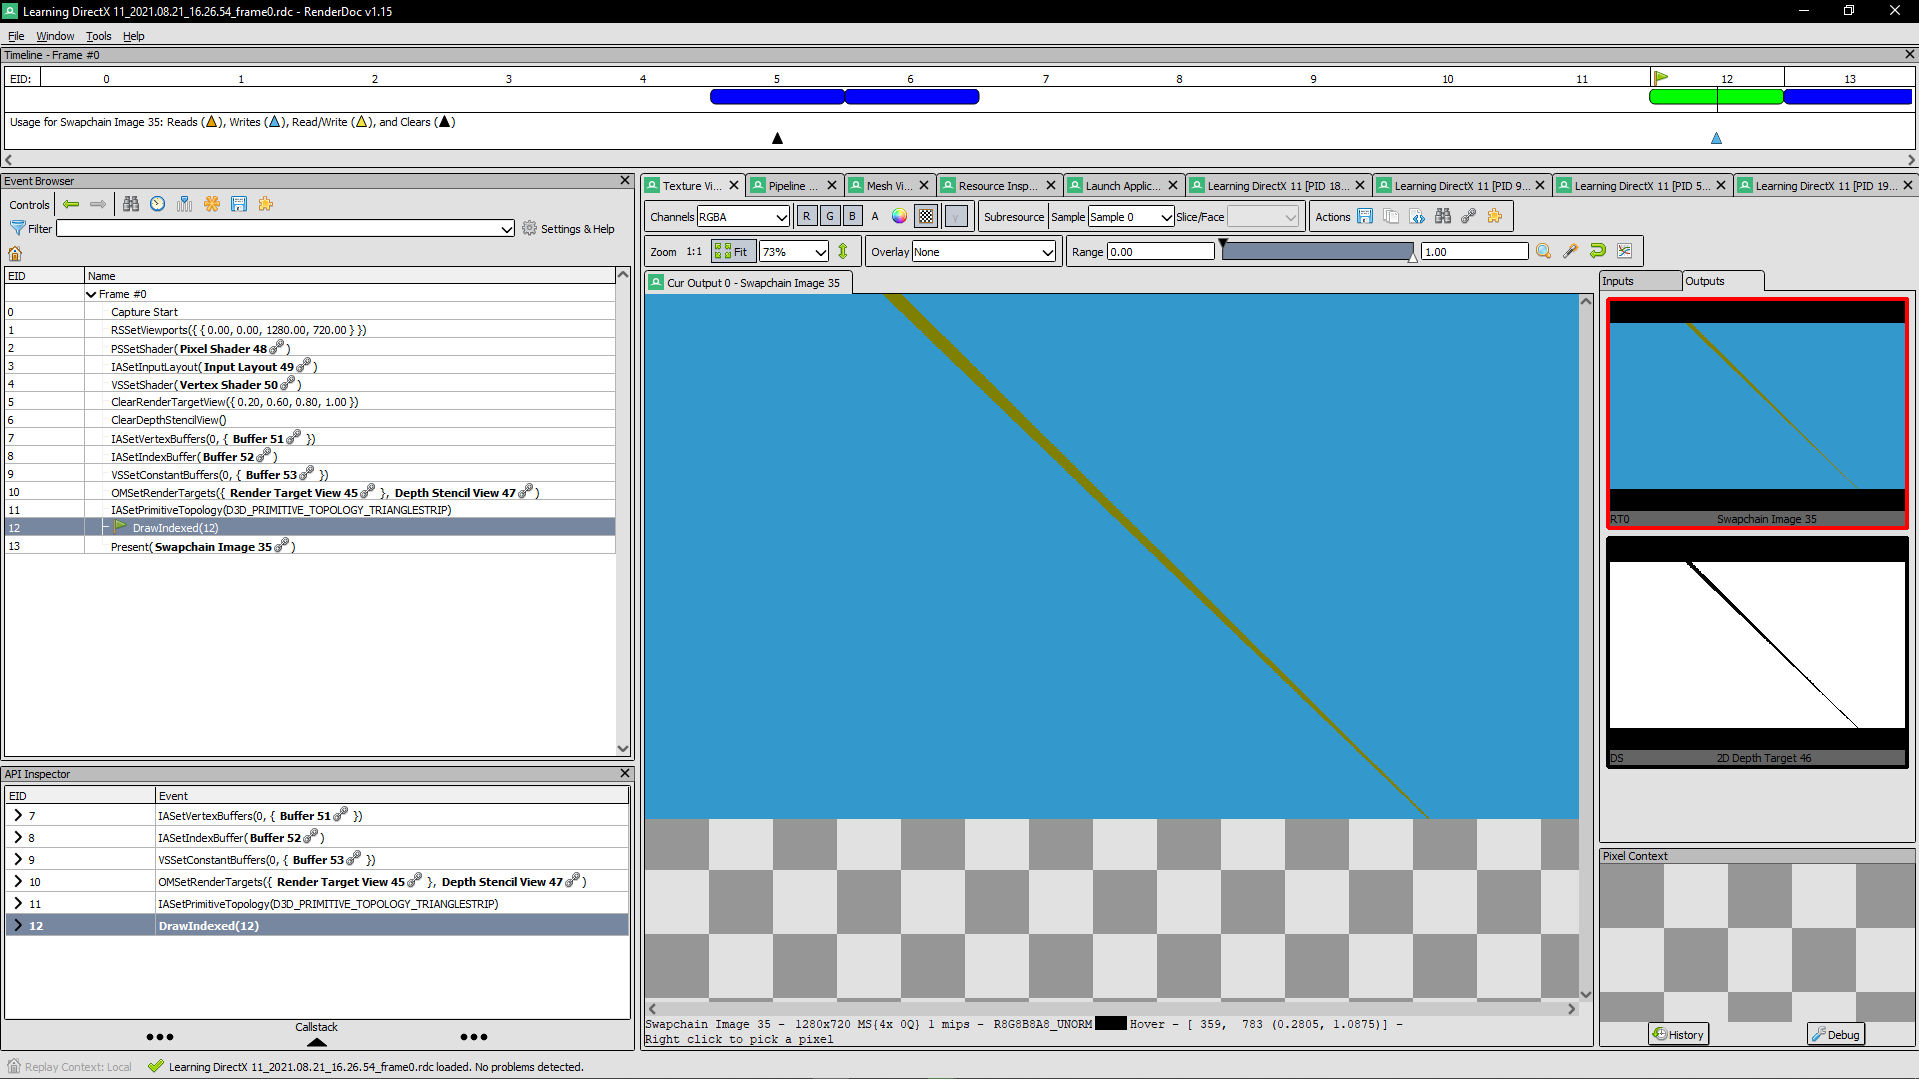
Task: Flip texture vertically with green arrow icon
Action: click(x=843, y=252)
